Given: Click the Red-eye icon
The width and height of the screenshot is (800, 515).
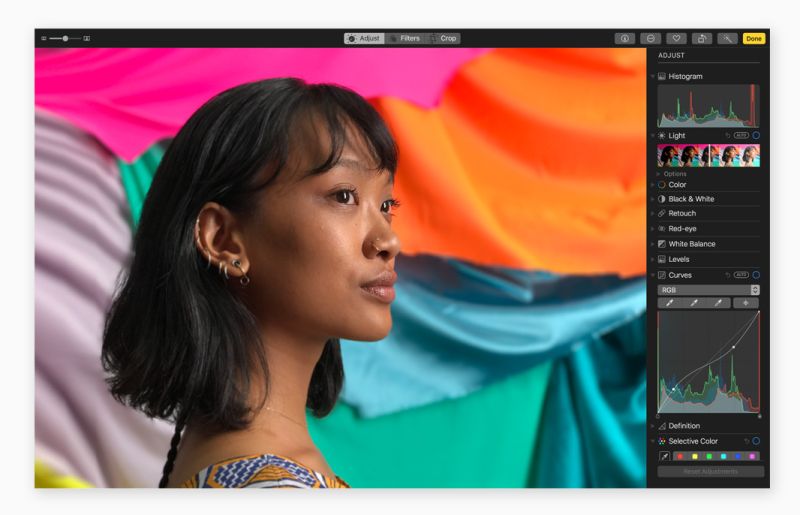Looking at the screenshot, I should pyautogui.click(x=662, y=229).
